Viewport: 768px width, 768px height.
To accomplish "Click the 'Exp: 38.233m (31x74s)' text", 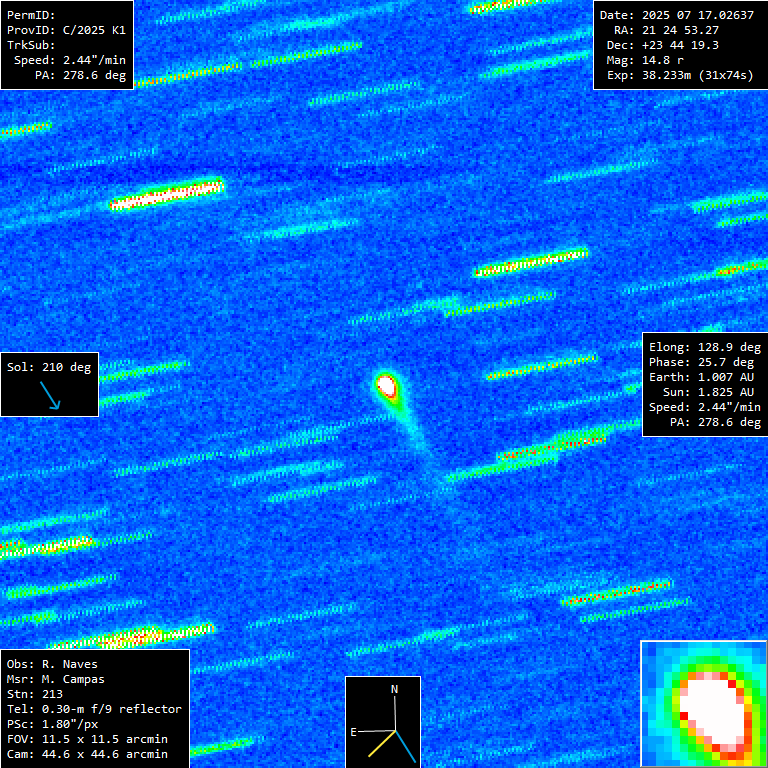I will 680,75.
